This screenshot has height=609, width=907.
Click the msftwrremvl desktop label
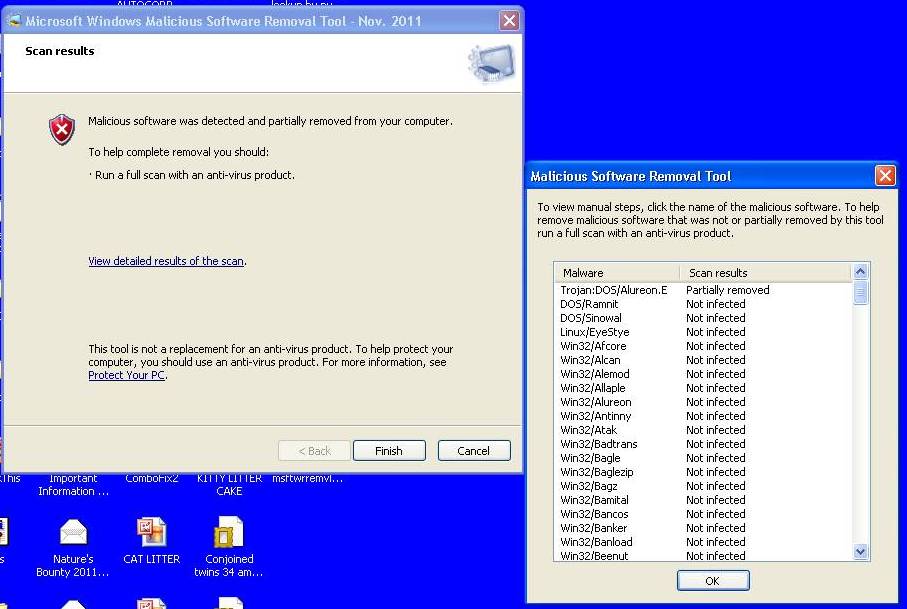point(307,478)
